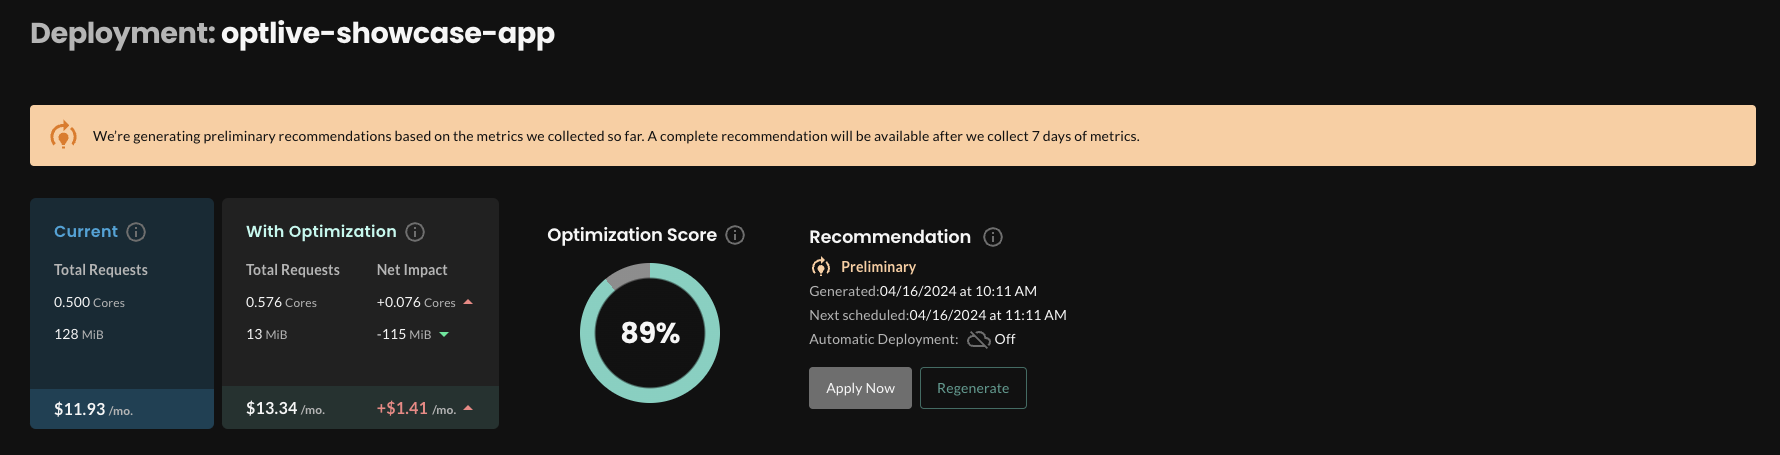This screenshot has width=1780, height=455.
Task: Click the info icon beside With Optimization
Action: 415,232
